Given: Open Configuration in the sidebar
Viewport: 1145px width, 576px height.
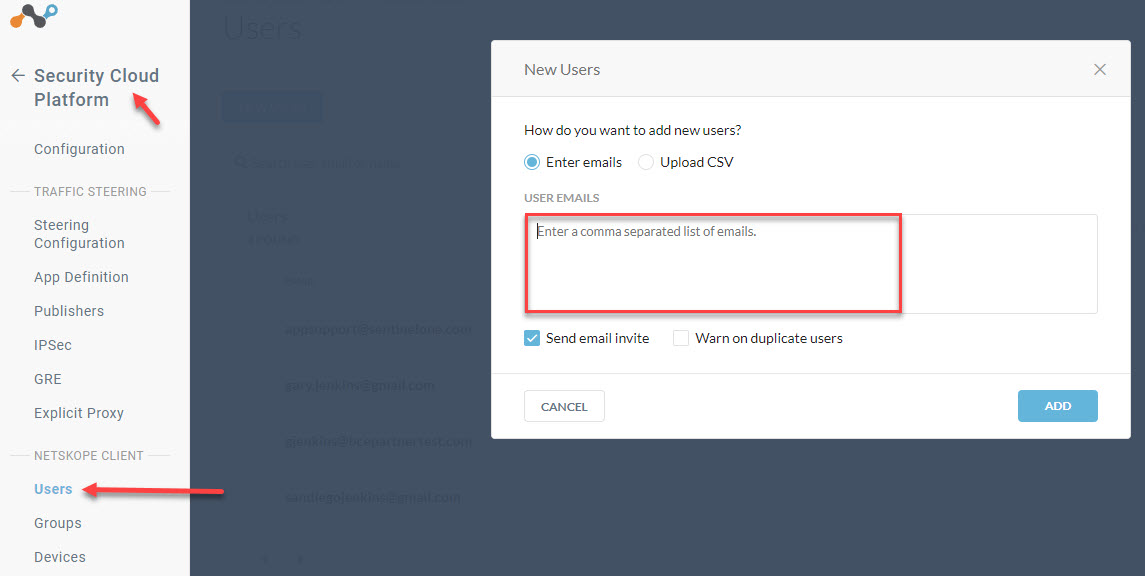Looking at the screenshot, I should pyautogui.click(x=79, y=149).
